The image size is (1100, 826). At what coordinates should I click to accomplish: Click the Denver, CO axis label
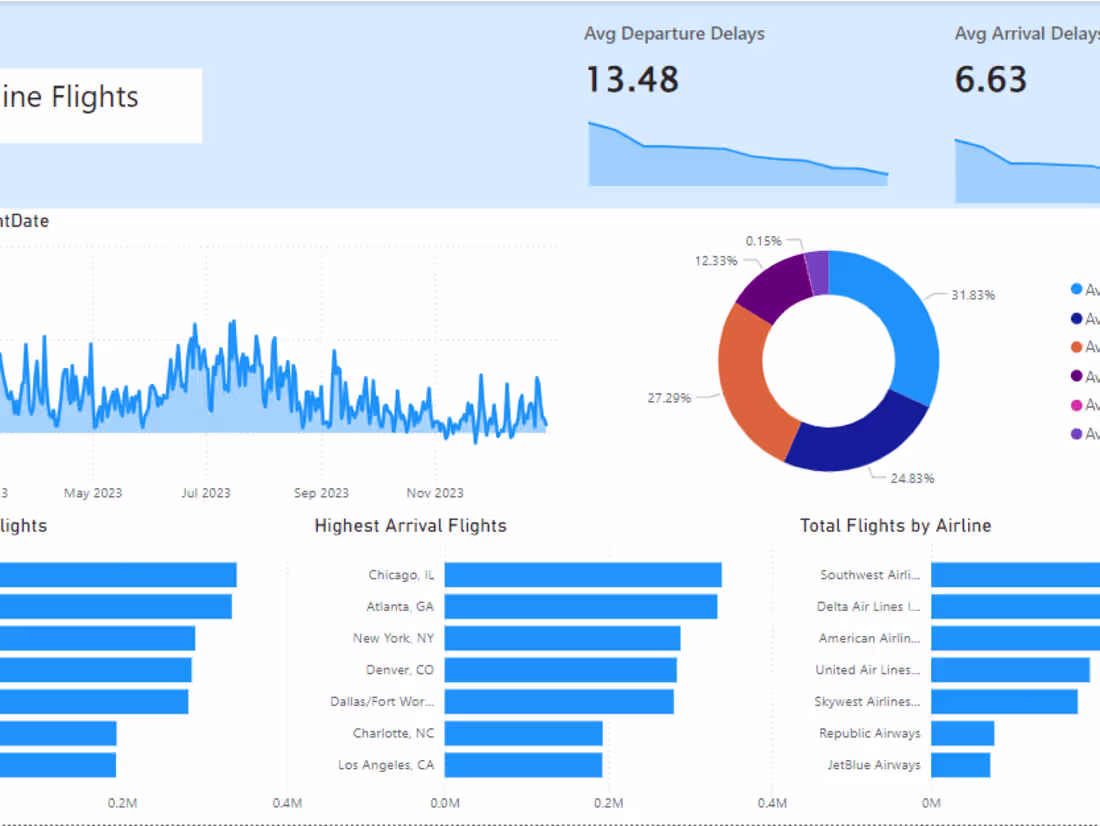pos(399,670)
